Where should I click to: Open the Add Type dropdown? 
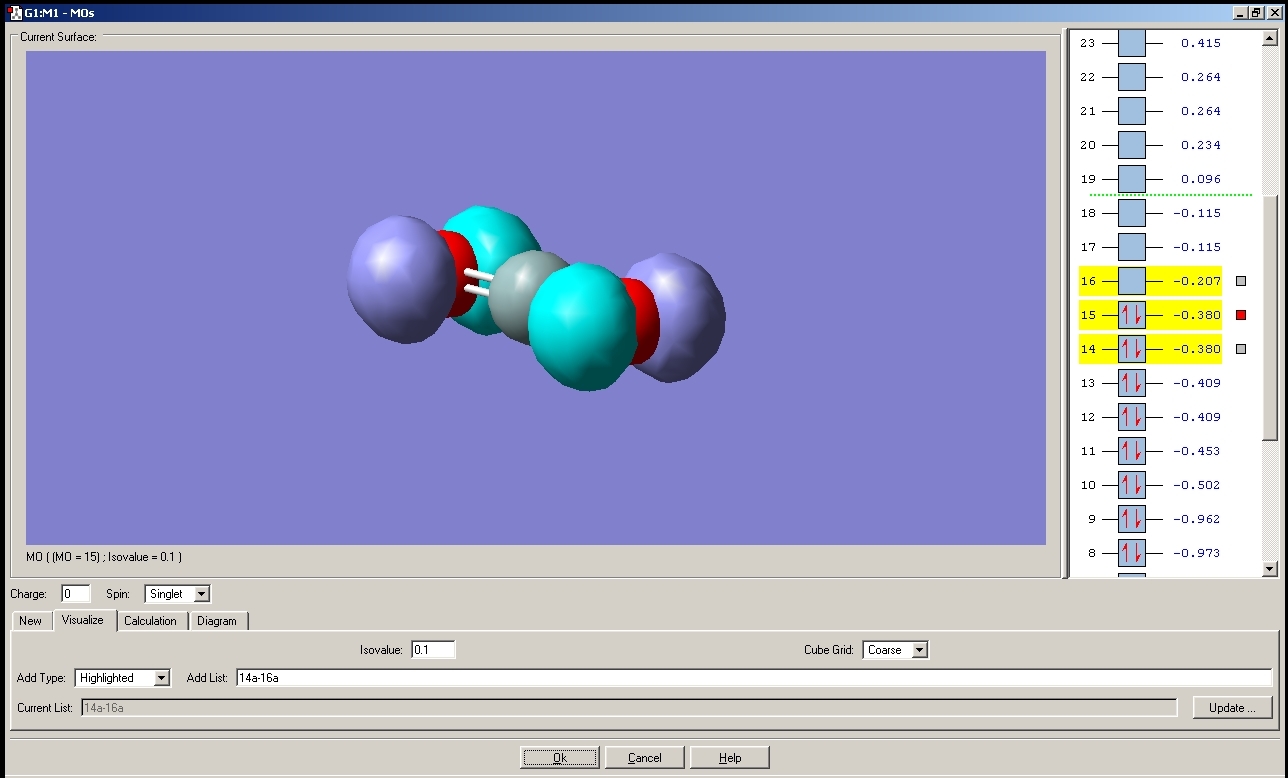161,678
